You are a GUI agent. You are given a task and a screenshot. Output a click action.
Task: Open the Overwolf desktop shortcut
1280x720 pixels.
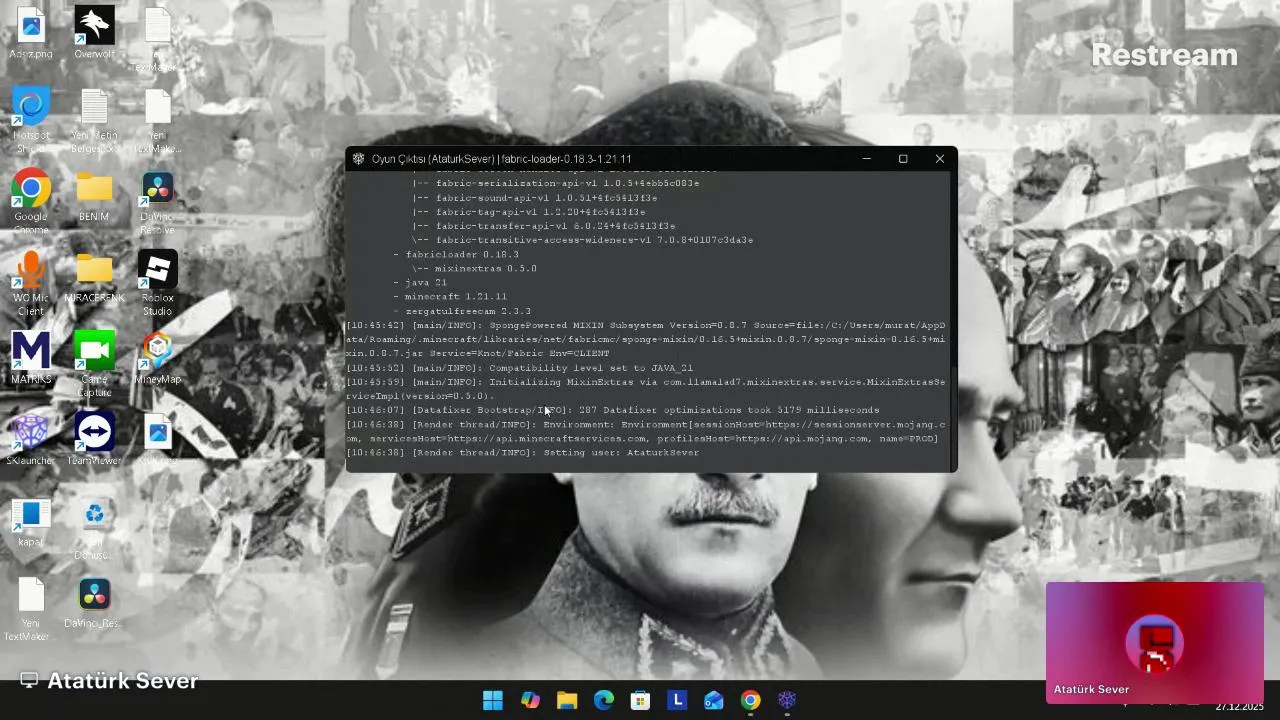(94, 32)
